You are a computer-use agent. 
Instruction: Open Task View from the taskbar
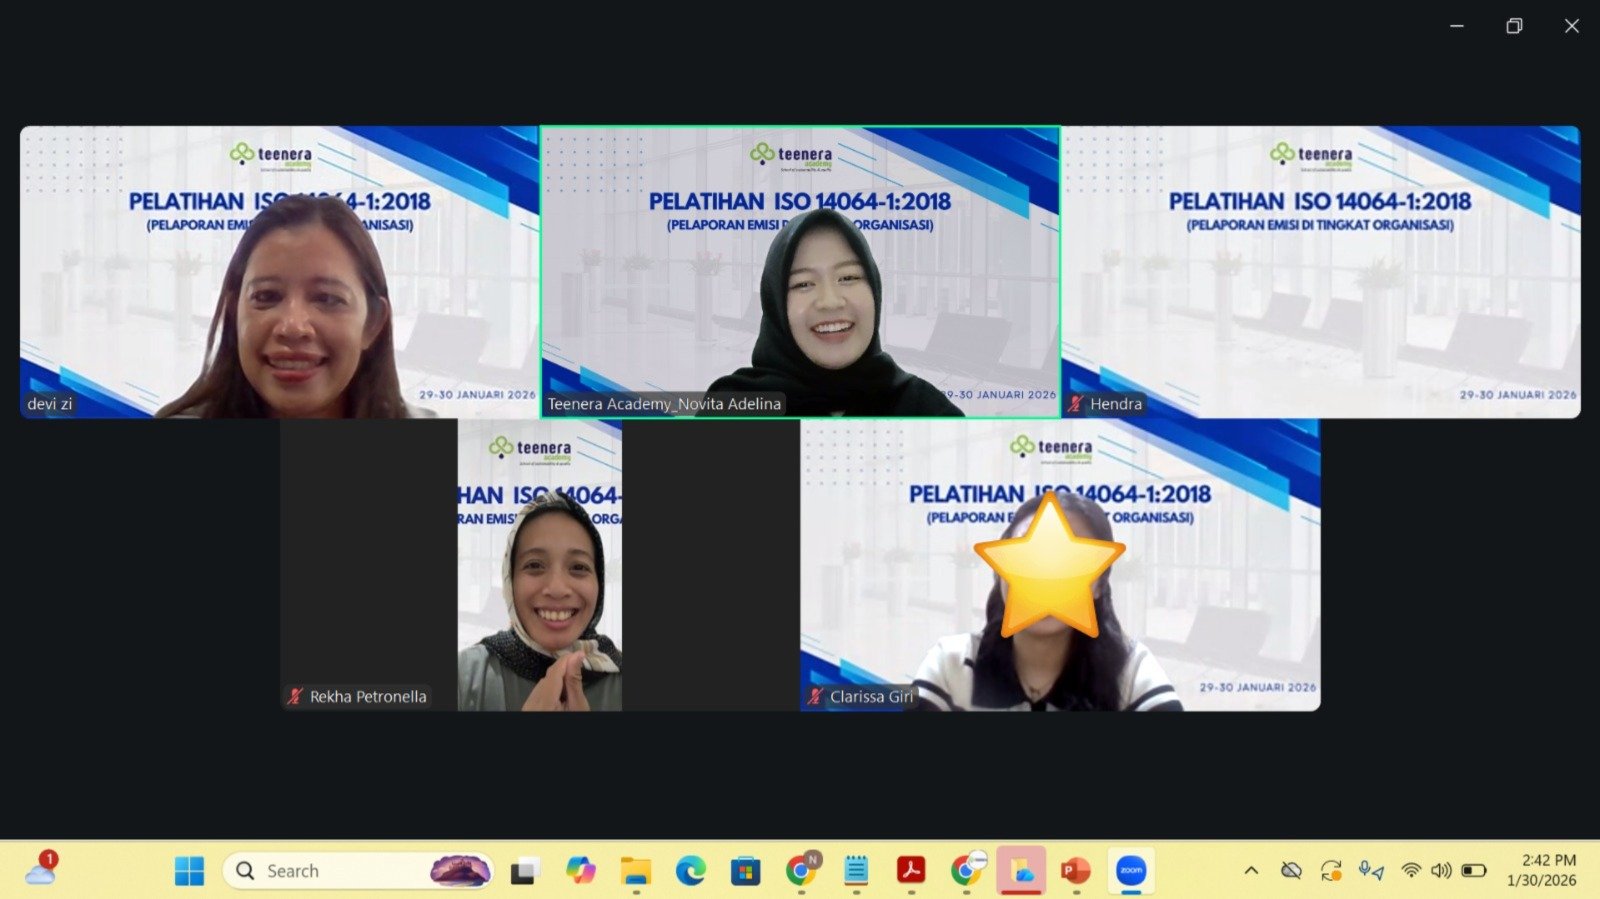click(x=524, y=871)
